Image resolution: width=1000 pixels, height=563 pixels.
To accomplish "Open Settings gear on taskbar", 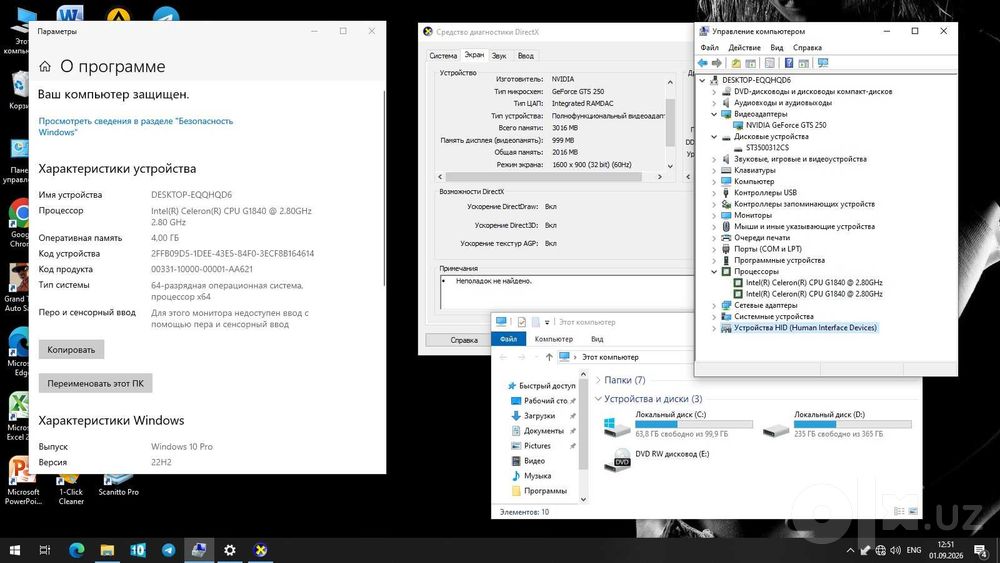I will (230, 550).
